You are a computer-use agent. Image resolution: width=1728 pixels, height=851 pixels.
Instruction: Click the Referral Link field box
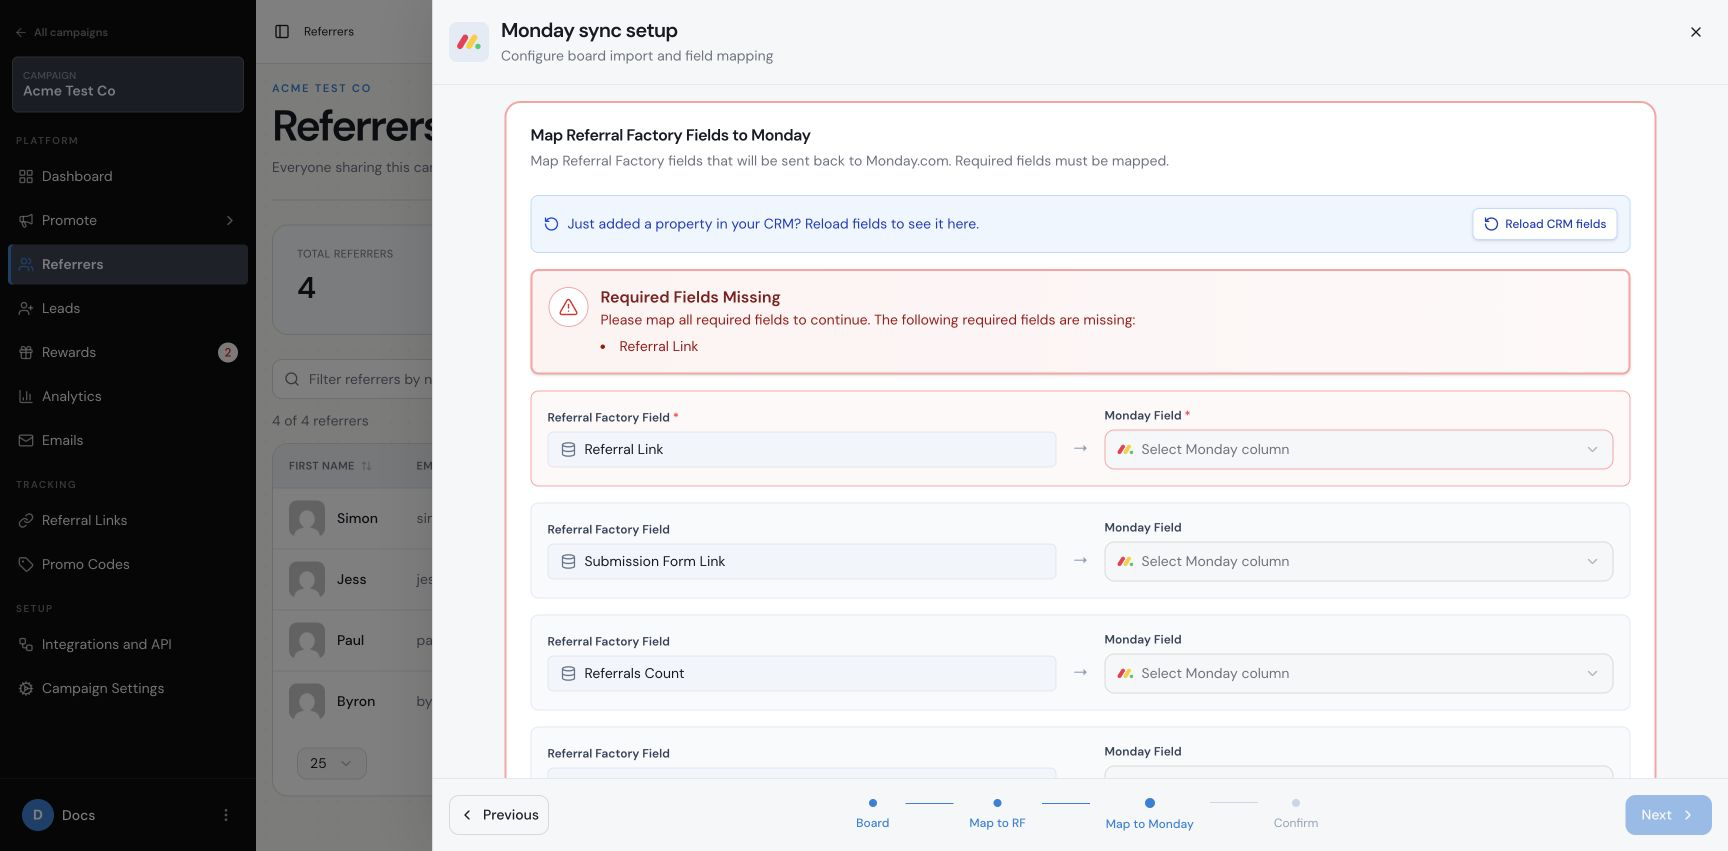click(801, 450)
